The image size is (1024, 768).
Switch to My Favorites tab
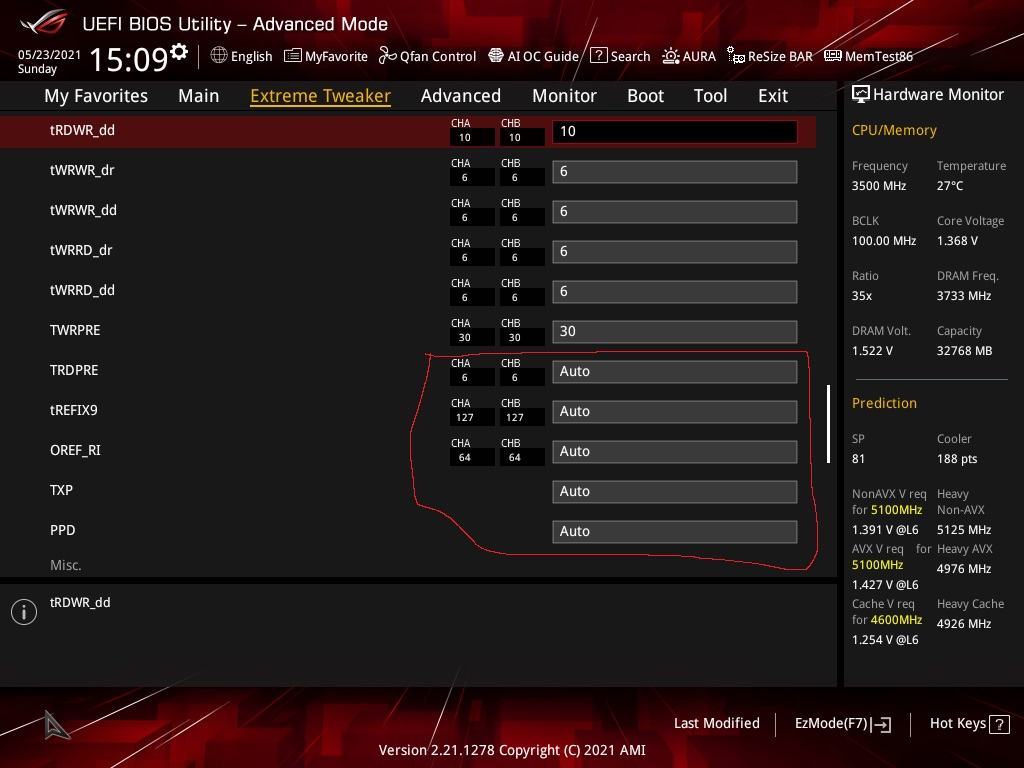pyautogui.click(x=96, y=96)
